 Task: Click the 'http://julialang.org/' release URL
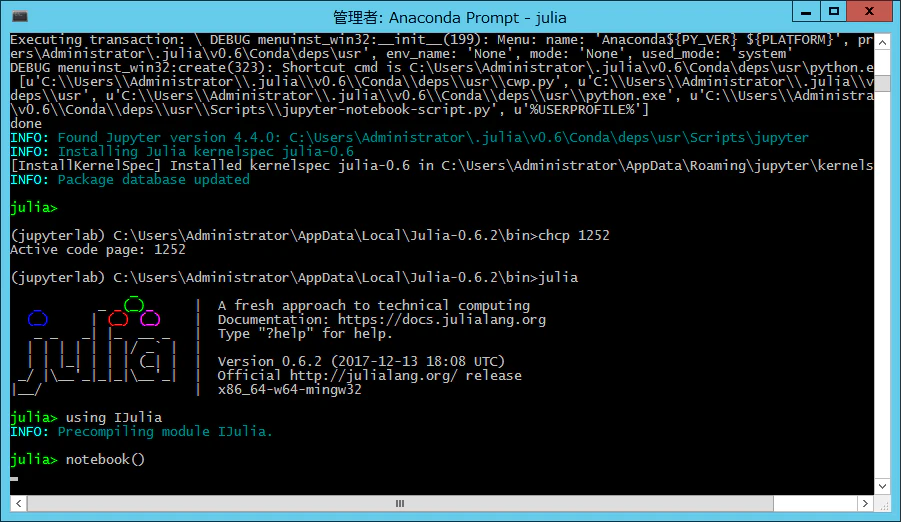pos(374,375)
